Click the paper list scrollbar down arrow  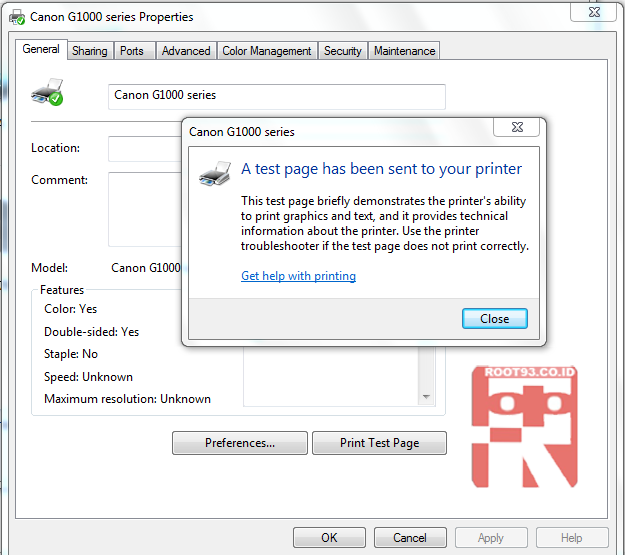point(426,397)
